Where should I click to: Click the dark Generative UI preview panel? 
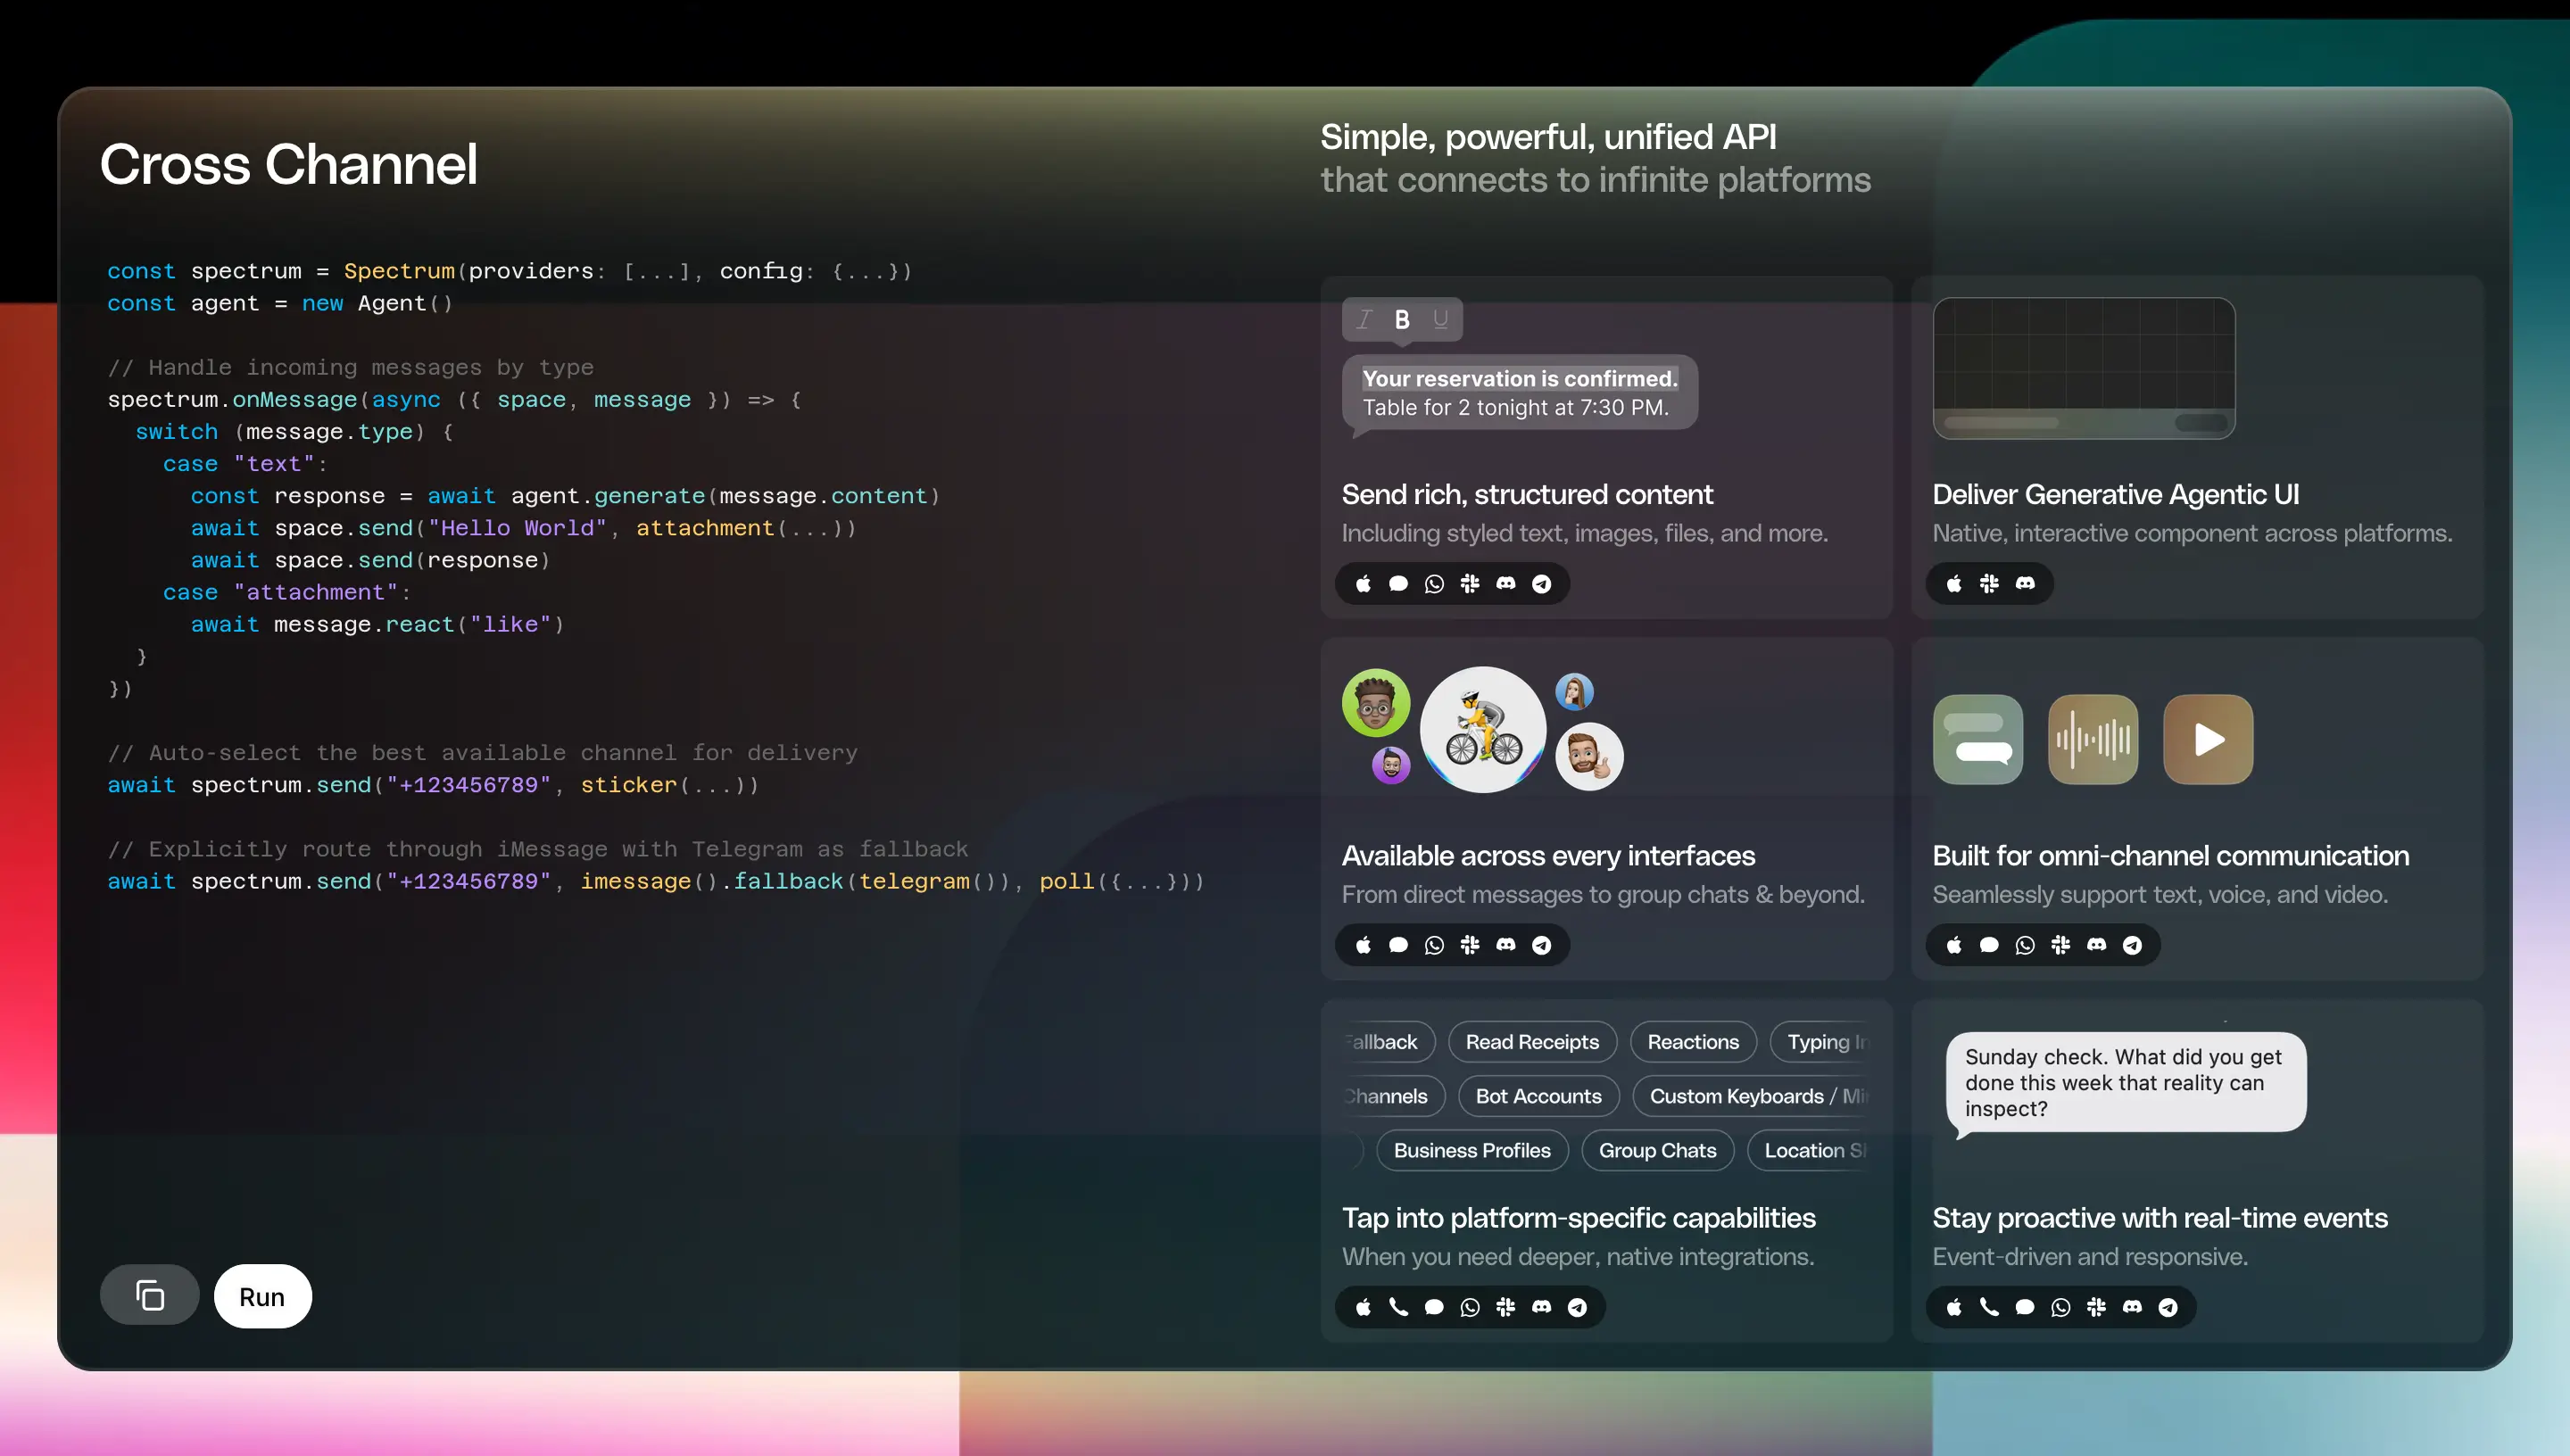click(x=2084, y=368)
